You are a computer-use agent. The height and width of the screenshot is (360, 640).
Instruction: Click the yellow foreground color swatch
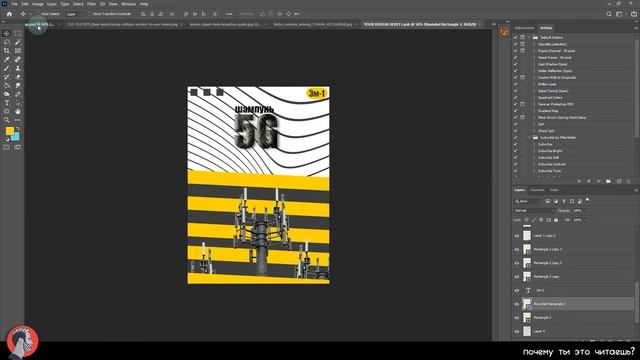(9, 131)
